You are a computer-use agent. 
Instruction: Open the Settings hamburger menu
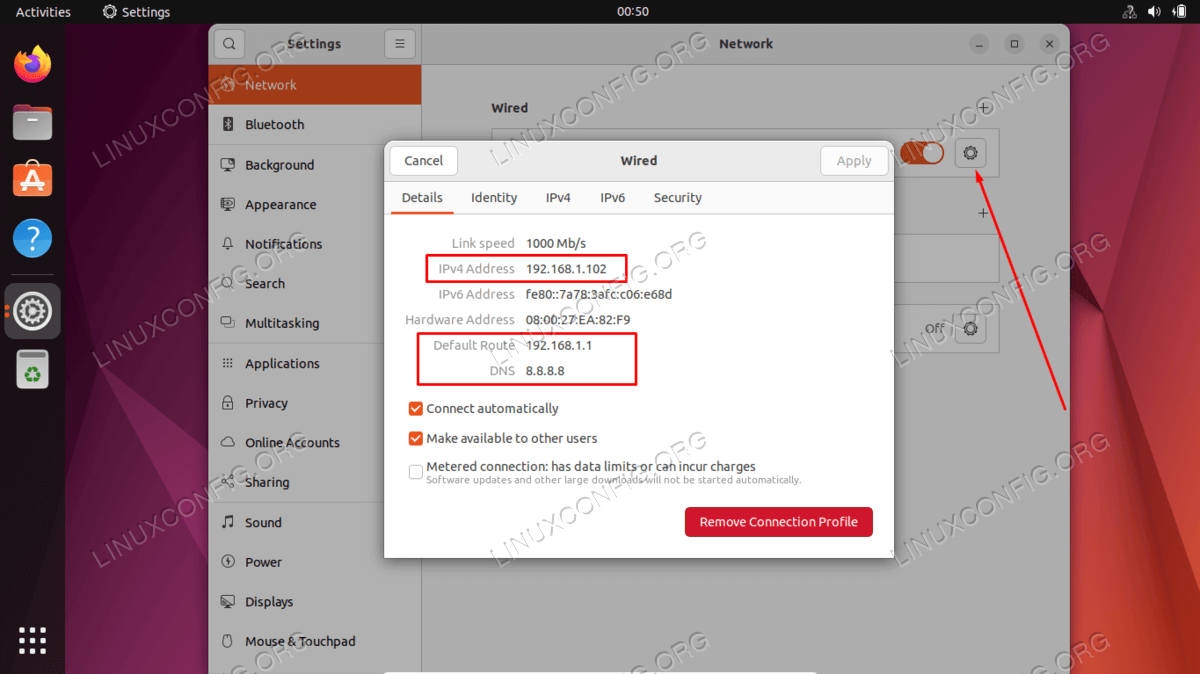coord(399,44)
